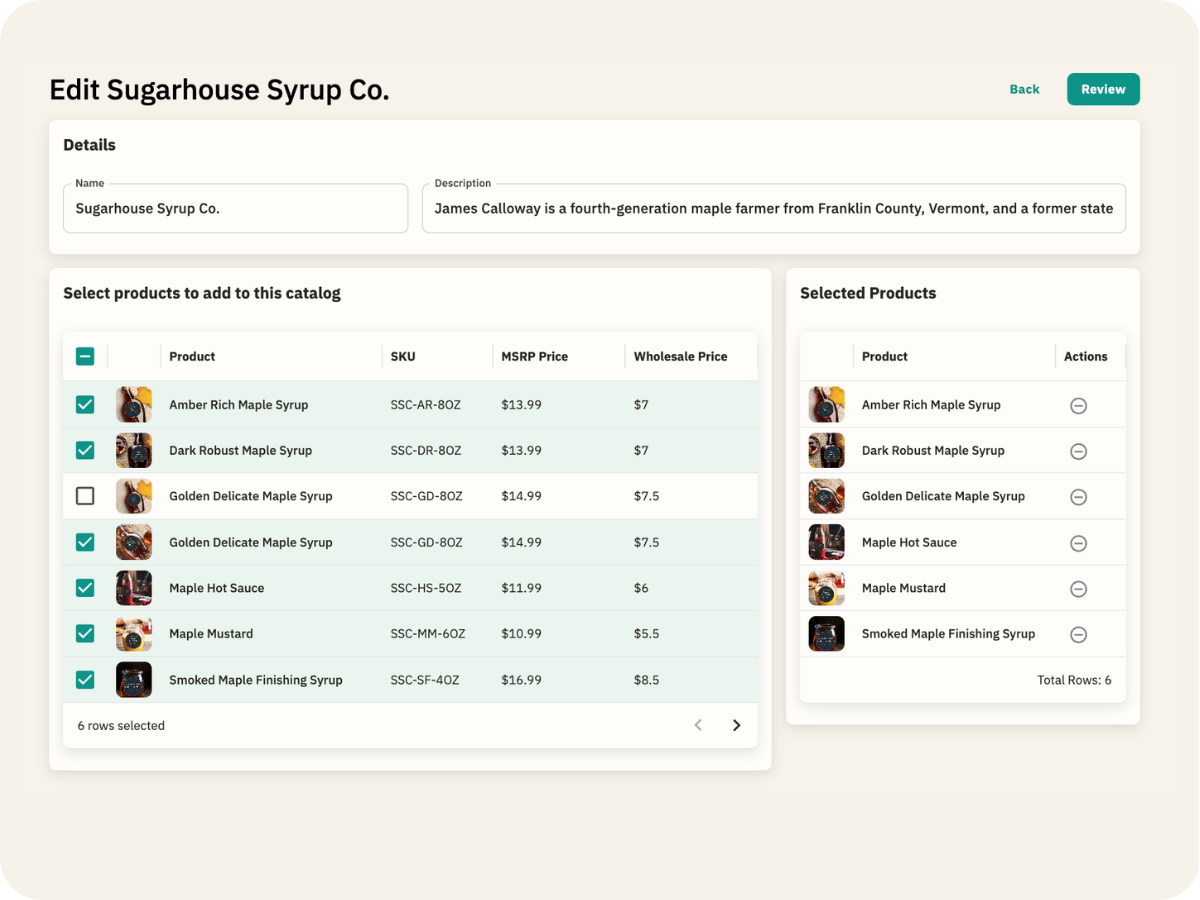This screenshot has height=900, width=1200.
Task: Go back using the Back link
Action: point(1024,89)
